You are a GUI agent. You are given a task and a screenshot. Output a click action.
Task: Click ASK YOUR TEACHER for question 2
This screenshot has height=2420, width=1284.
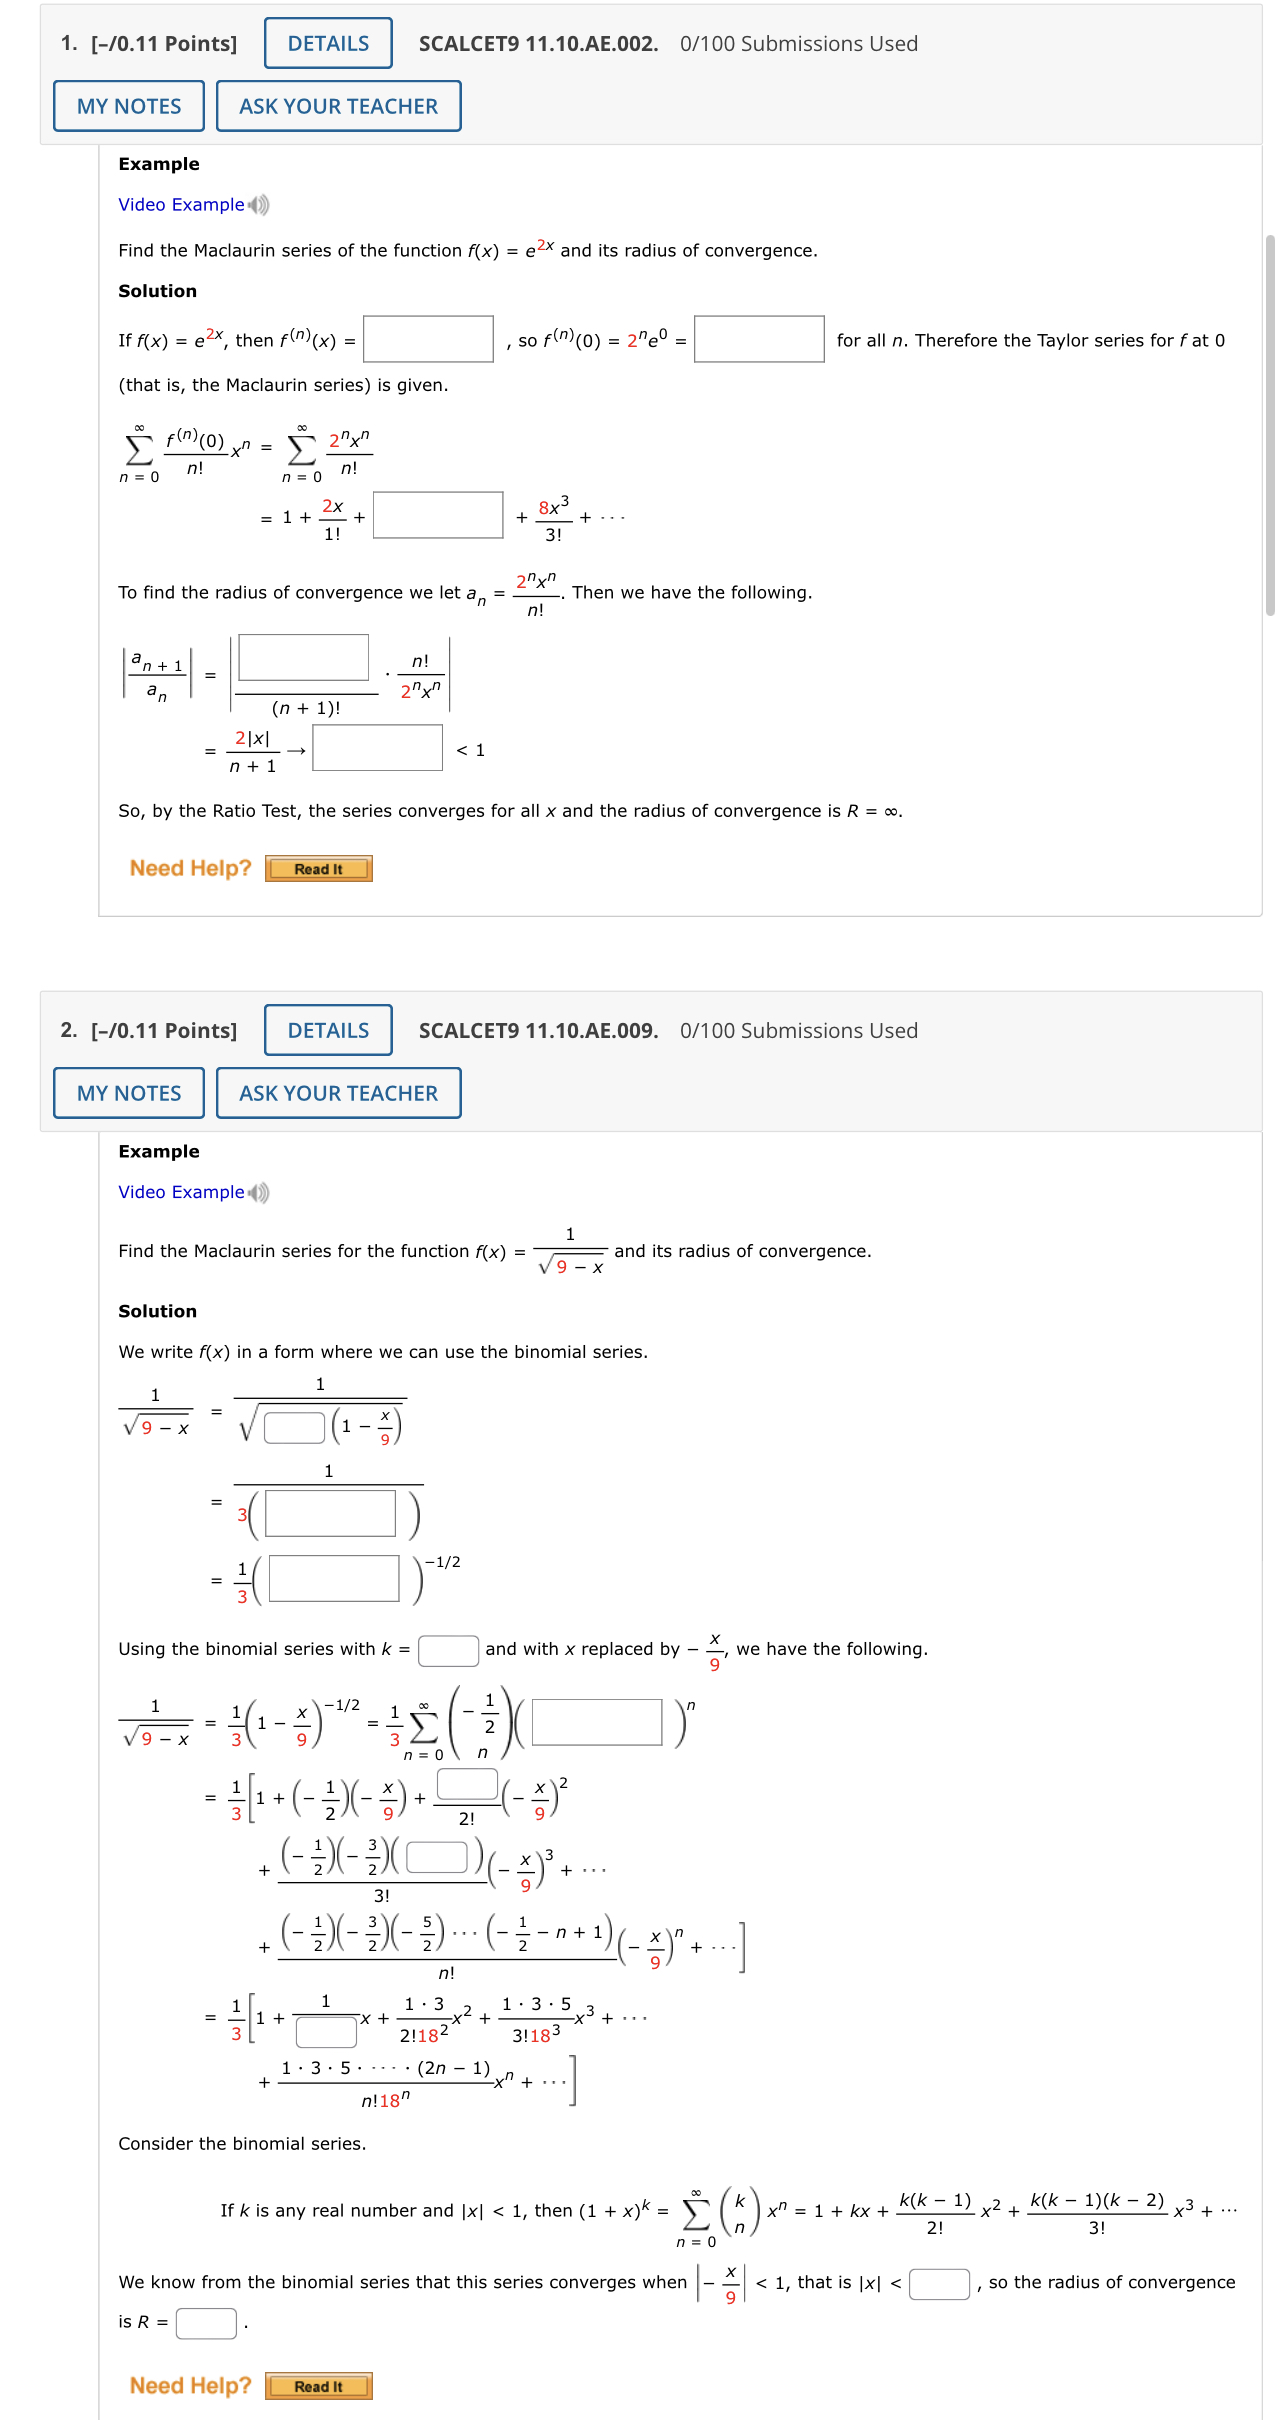[338, 1093]
